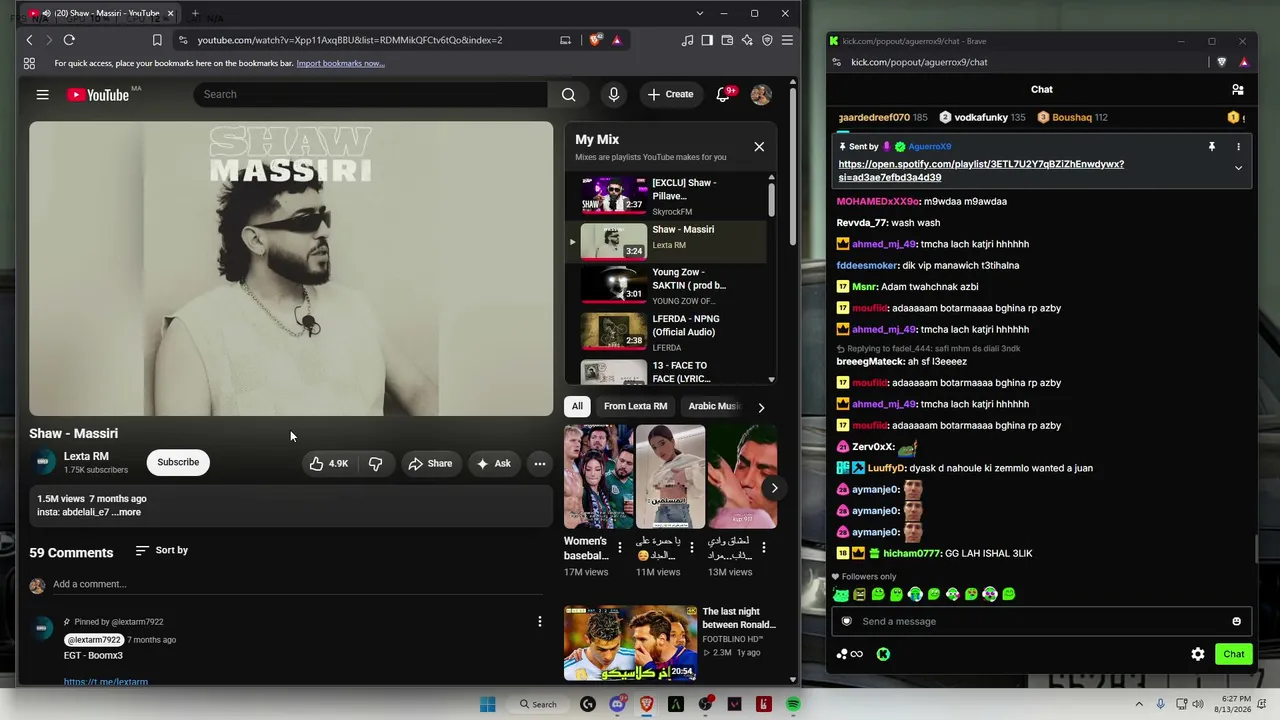This screenshot has height=720, width=1280.
Task: Send message with green Chat button
Action: [x=1234, y=654]
